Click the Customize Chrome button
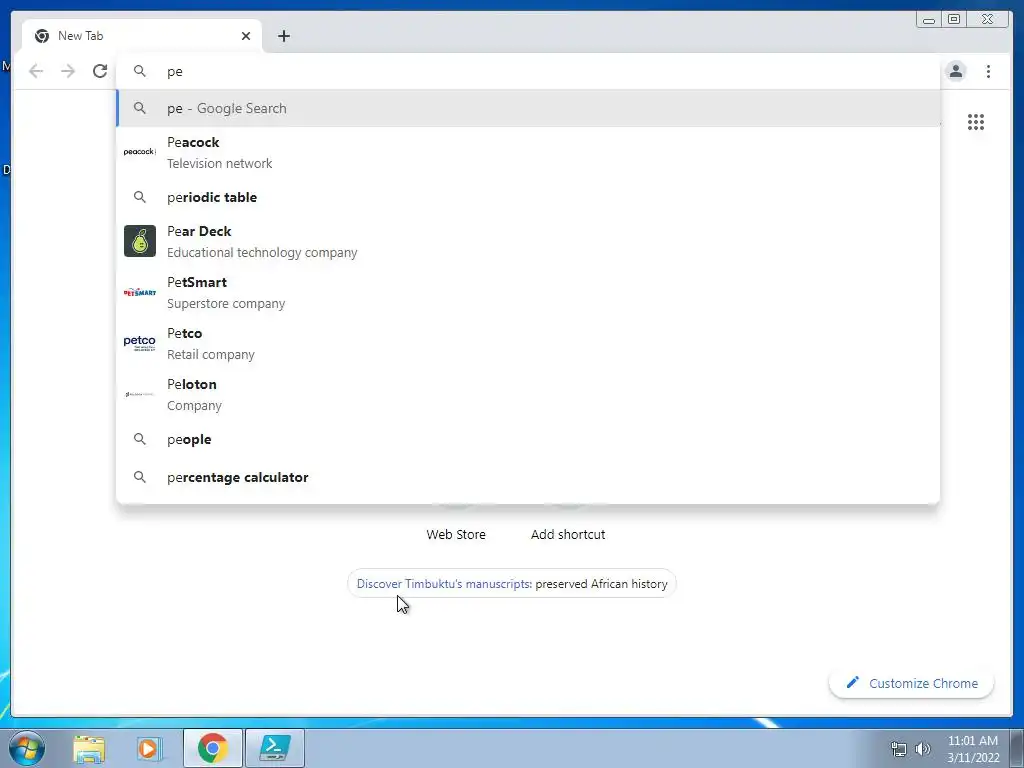Viewport: 1024px width, 768px height. click(x=912, y=683)
